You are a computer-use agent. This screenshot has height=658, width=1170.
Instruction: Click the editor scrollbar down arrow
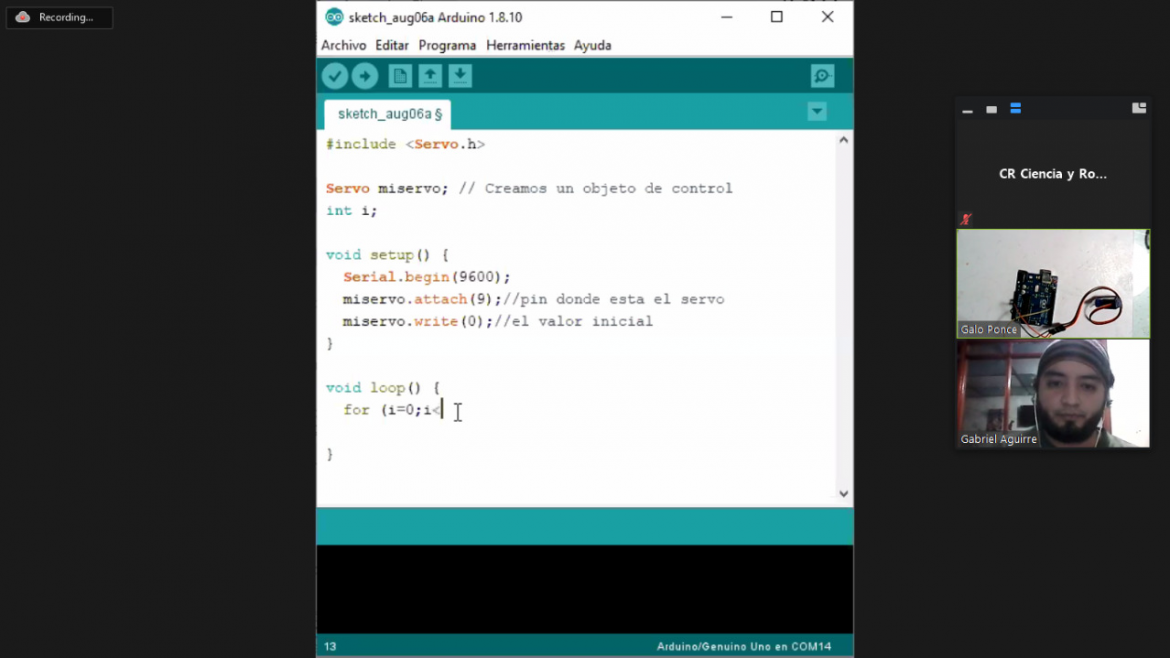tap(843, 493)
